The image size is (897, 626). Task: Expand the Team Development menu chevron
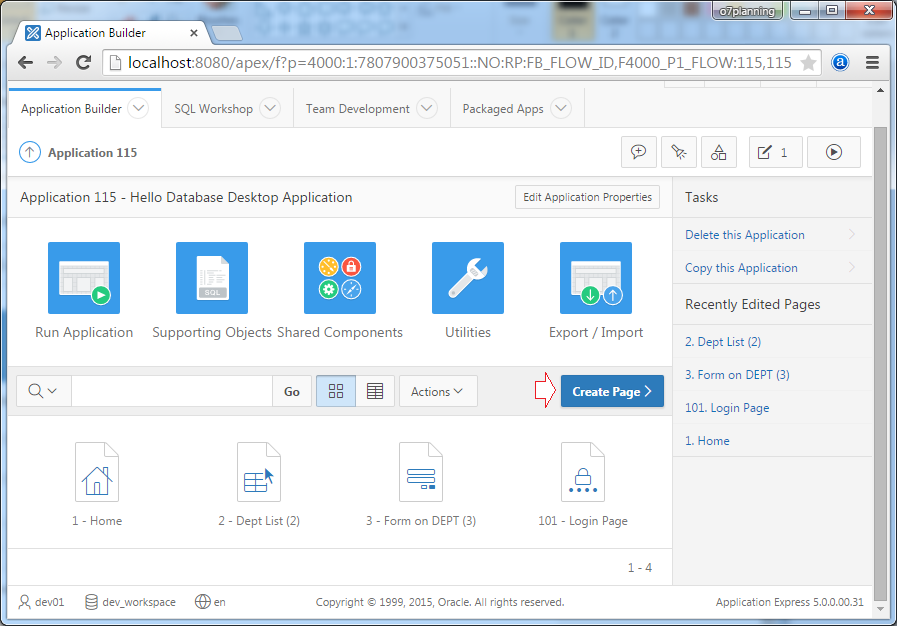(x=427, y=108)
